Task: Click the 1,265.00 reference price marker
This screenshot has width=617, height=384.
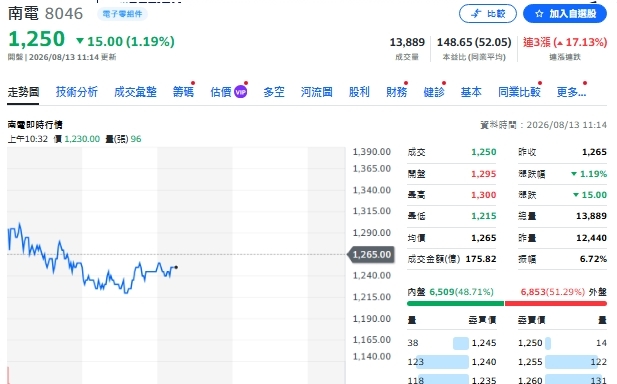Action: pos(371,255)
